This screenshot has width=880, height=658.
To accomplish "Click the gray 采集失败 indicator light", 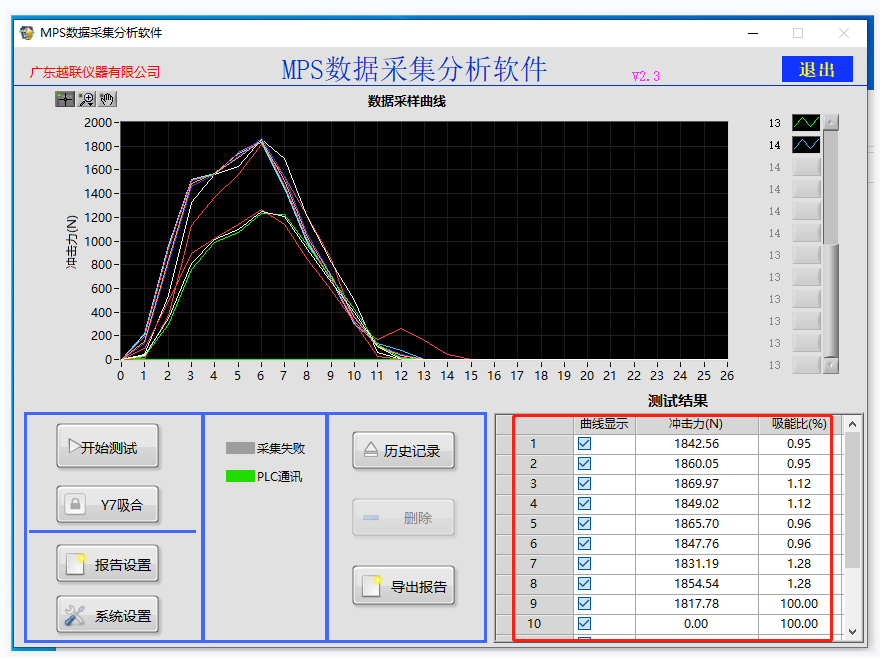I will click(240, 449).
